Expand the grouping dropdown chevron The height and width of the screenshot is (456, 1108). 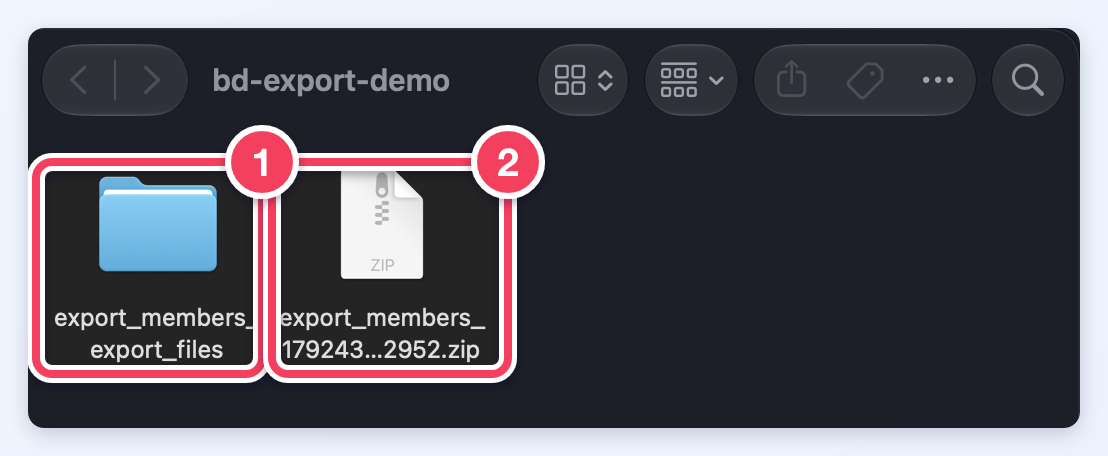(x=716, y=81)
